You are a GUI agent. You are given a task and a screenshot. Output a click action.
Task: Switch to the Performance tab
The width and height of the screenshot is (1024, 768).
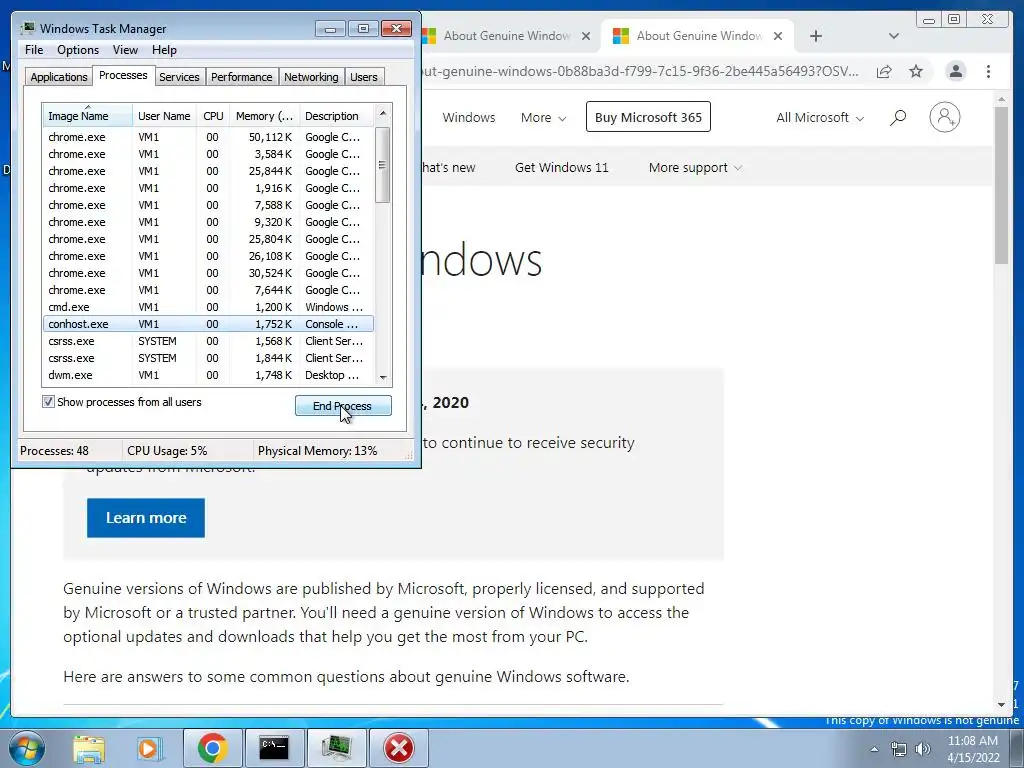(x=241, y=77)
